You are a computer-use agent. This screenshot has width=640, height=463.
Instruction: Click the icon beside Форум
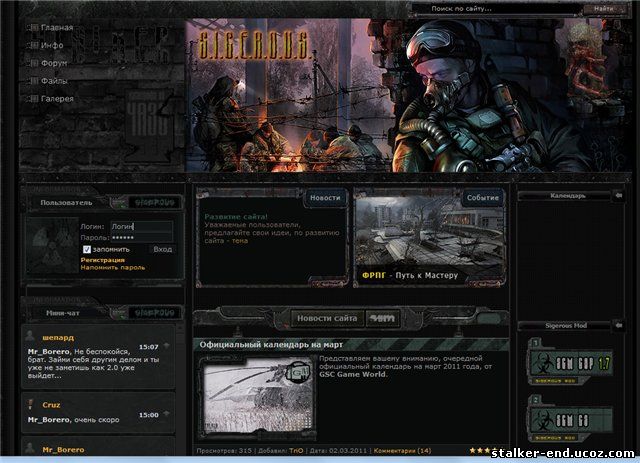[x=33, y=63]
